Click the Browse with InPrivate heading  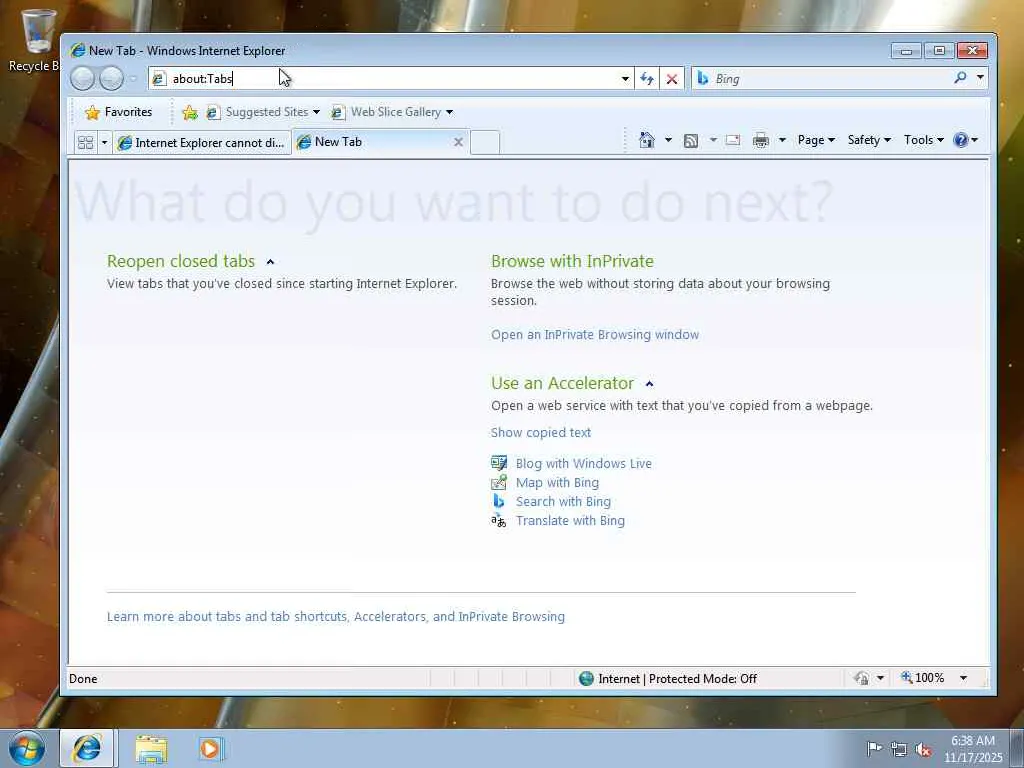click(572, 261)
